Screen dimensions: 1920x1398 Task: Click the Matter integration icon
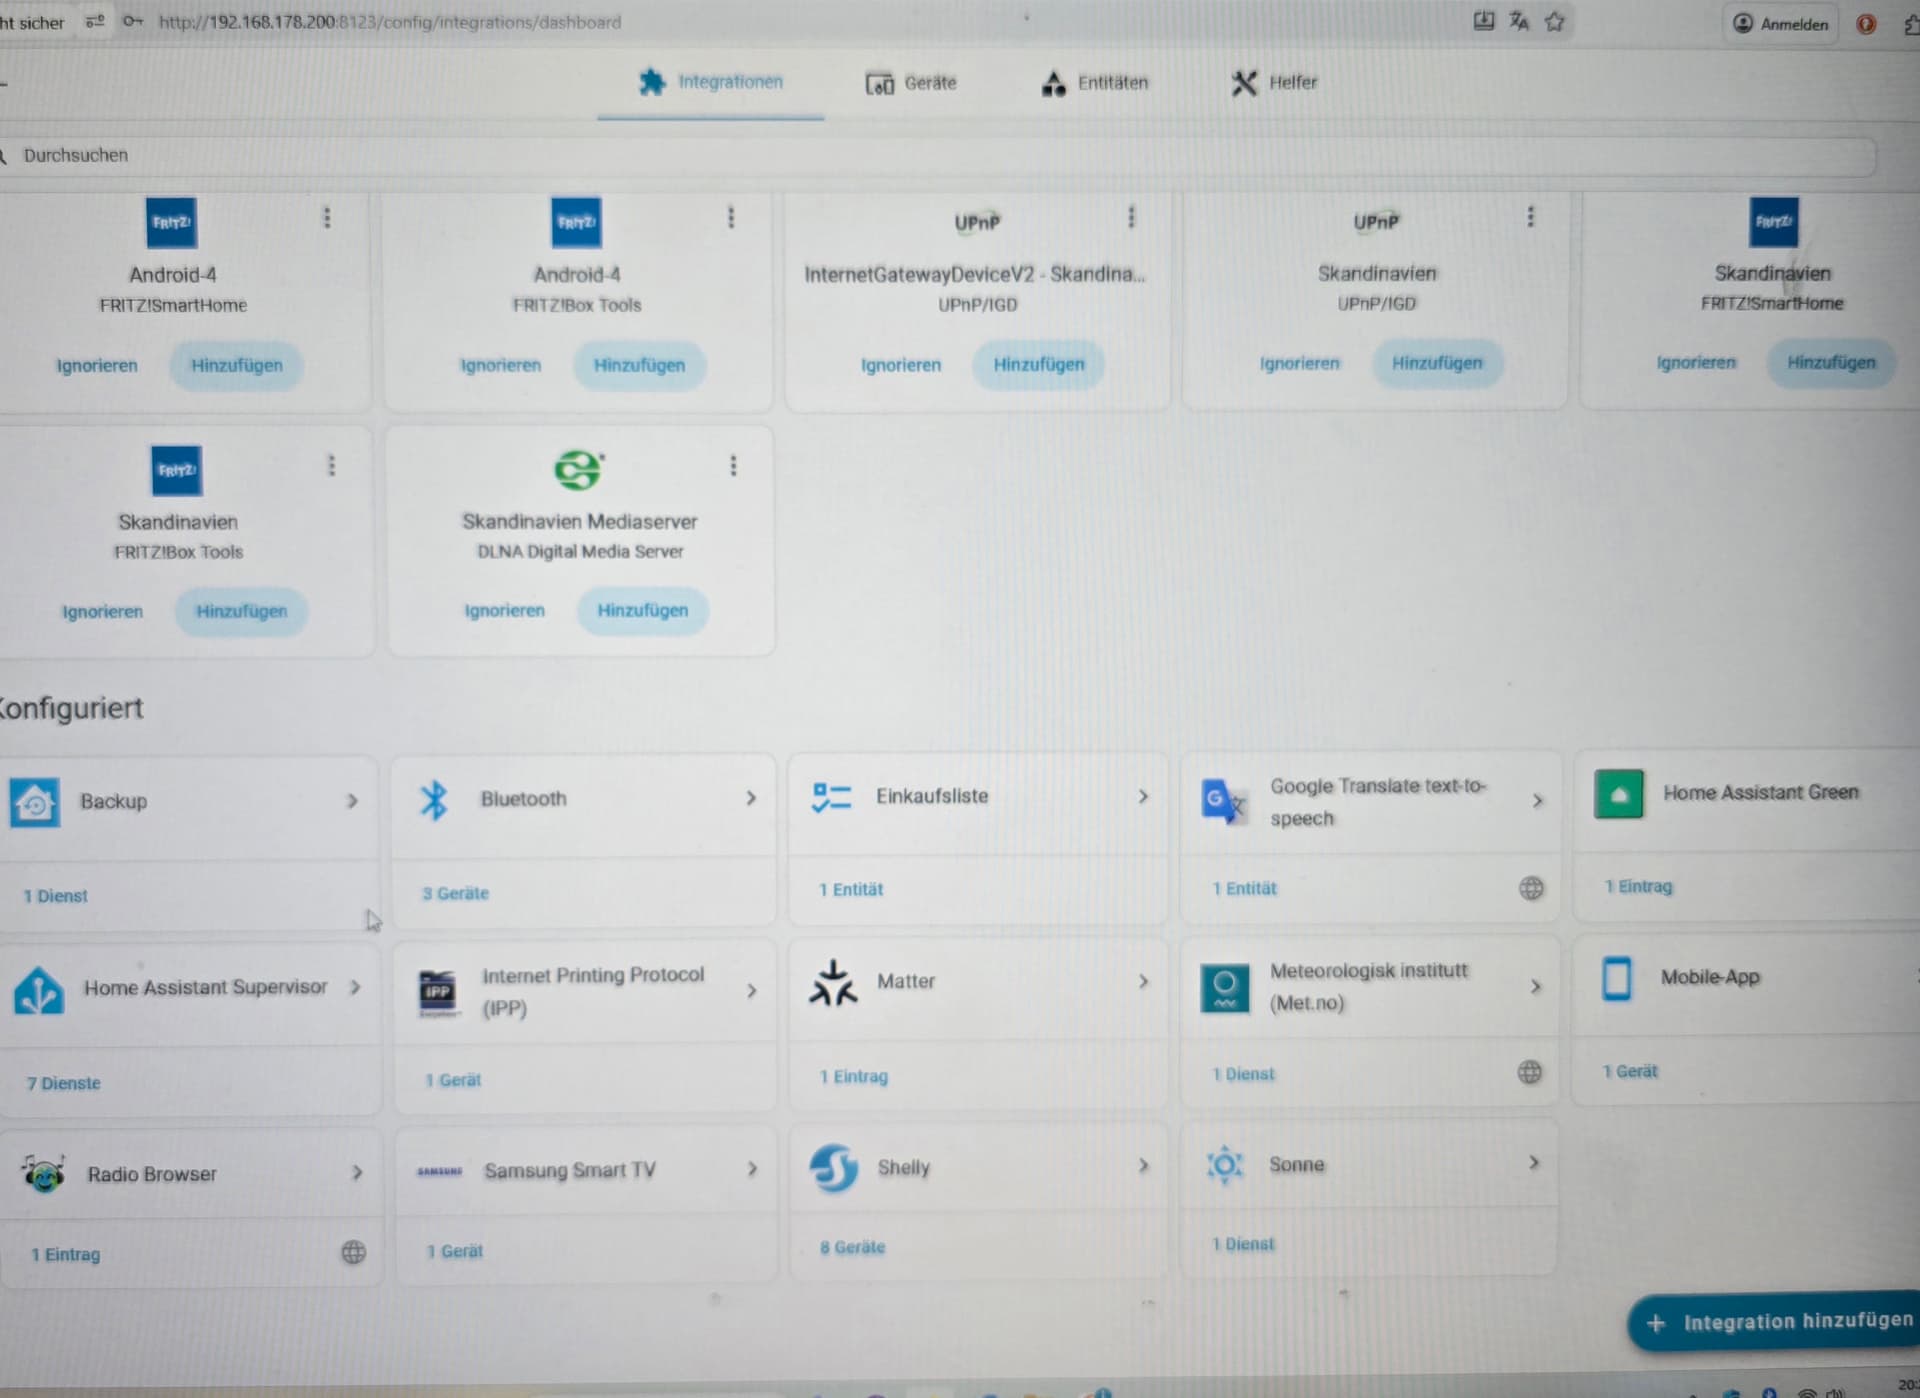coord(833,983)
